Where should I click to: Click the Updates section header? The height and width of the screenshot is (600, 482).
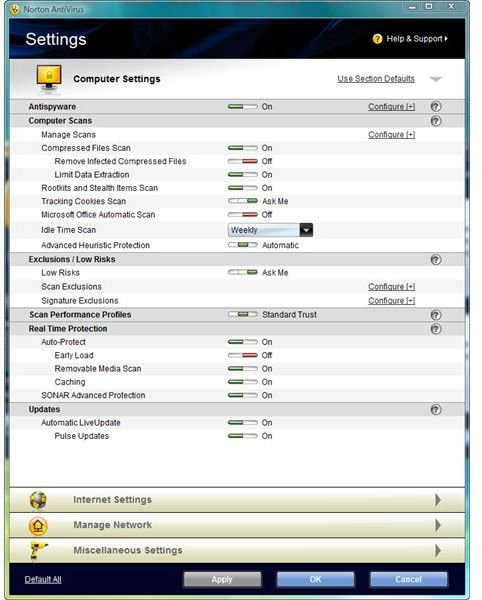point(44,409)
